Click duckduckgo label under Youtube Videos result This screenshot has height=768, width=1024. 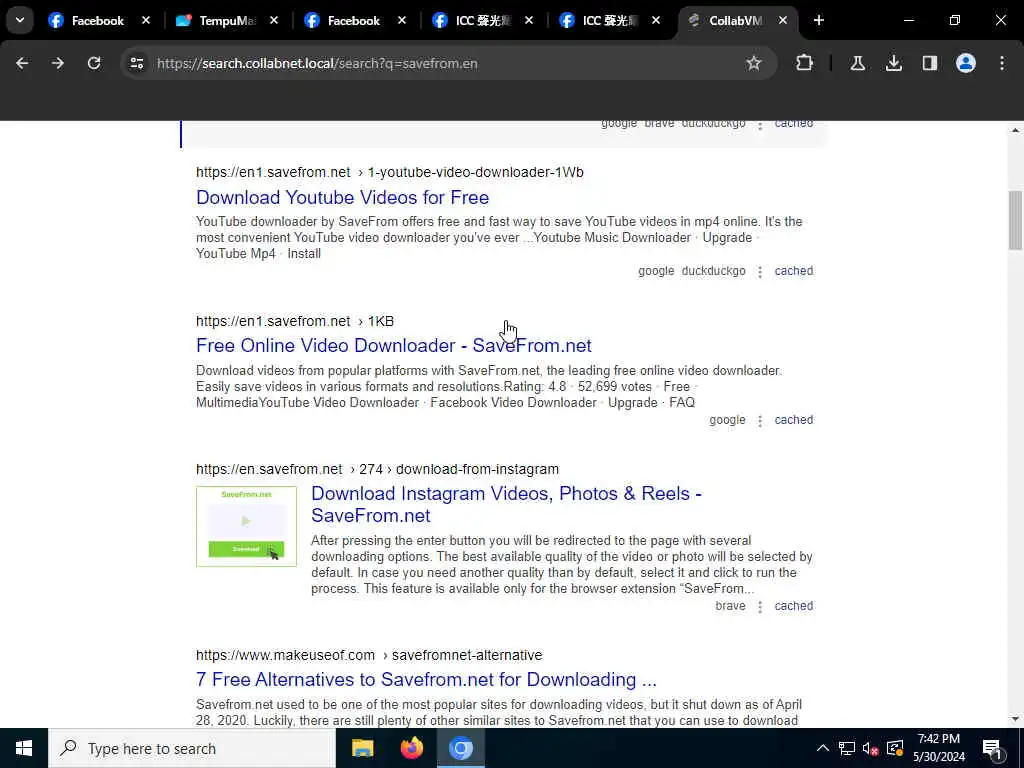pyautogui.click(x=713, y=271)
